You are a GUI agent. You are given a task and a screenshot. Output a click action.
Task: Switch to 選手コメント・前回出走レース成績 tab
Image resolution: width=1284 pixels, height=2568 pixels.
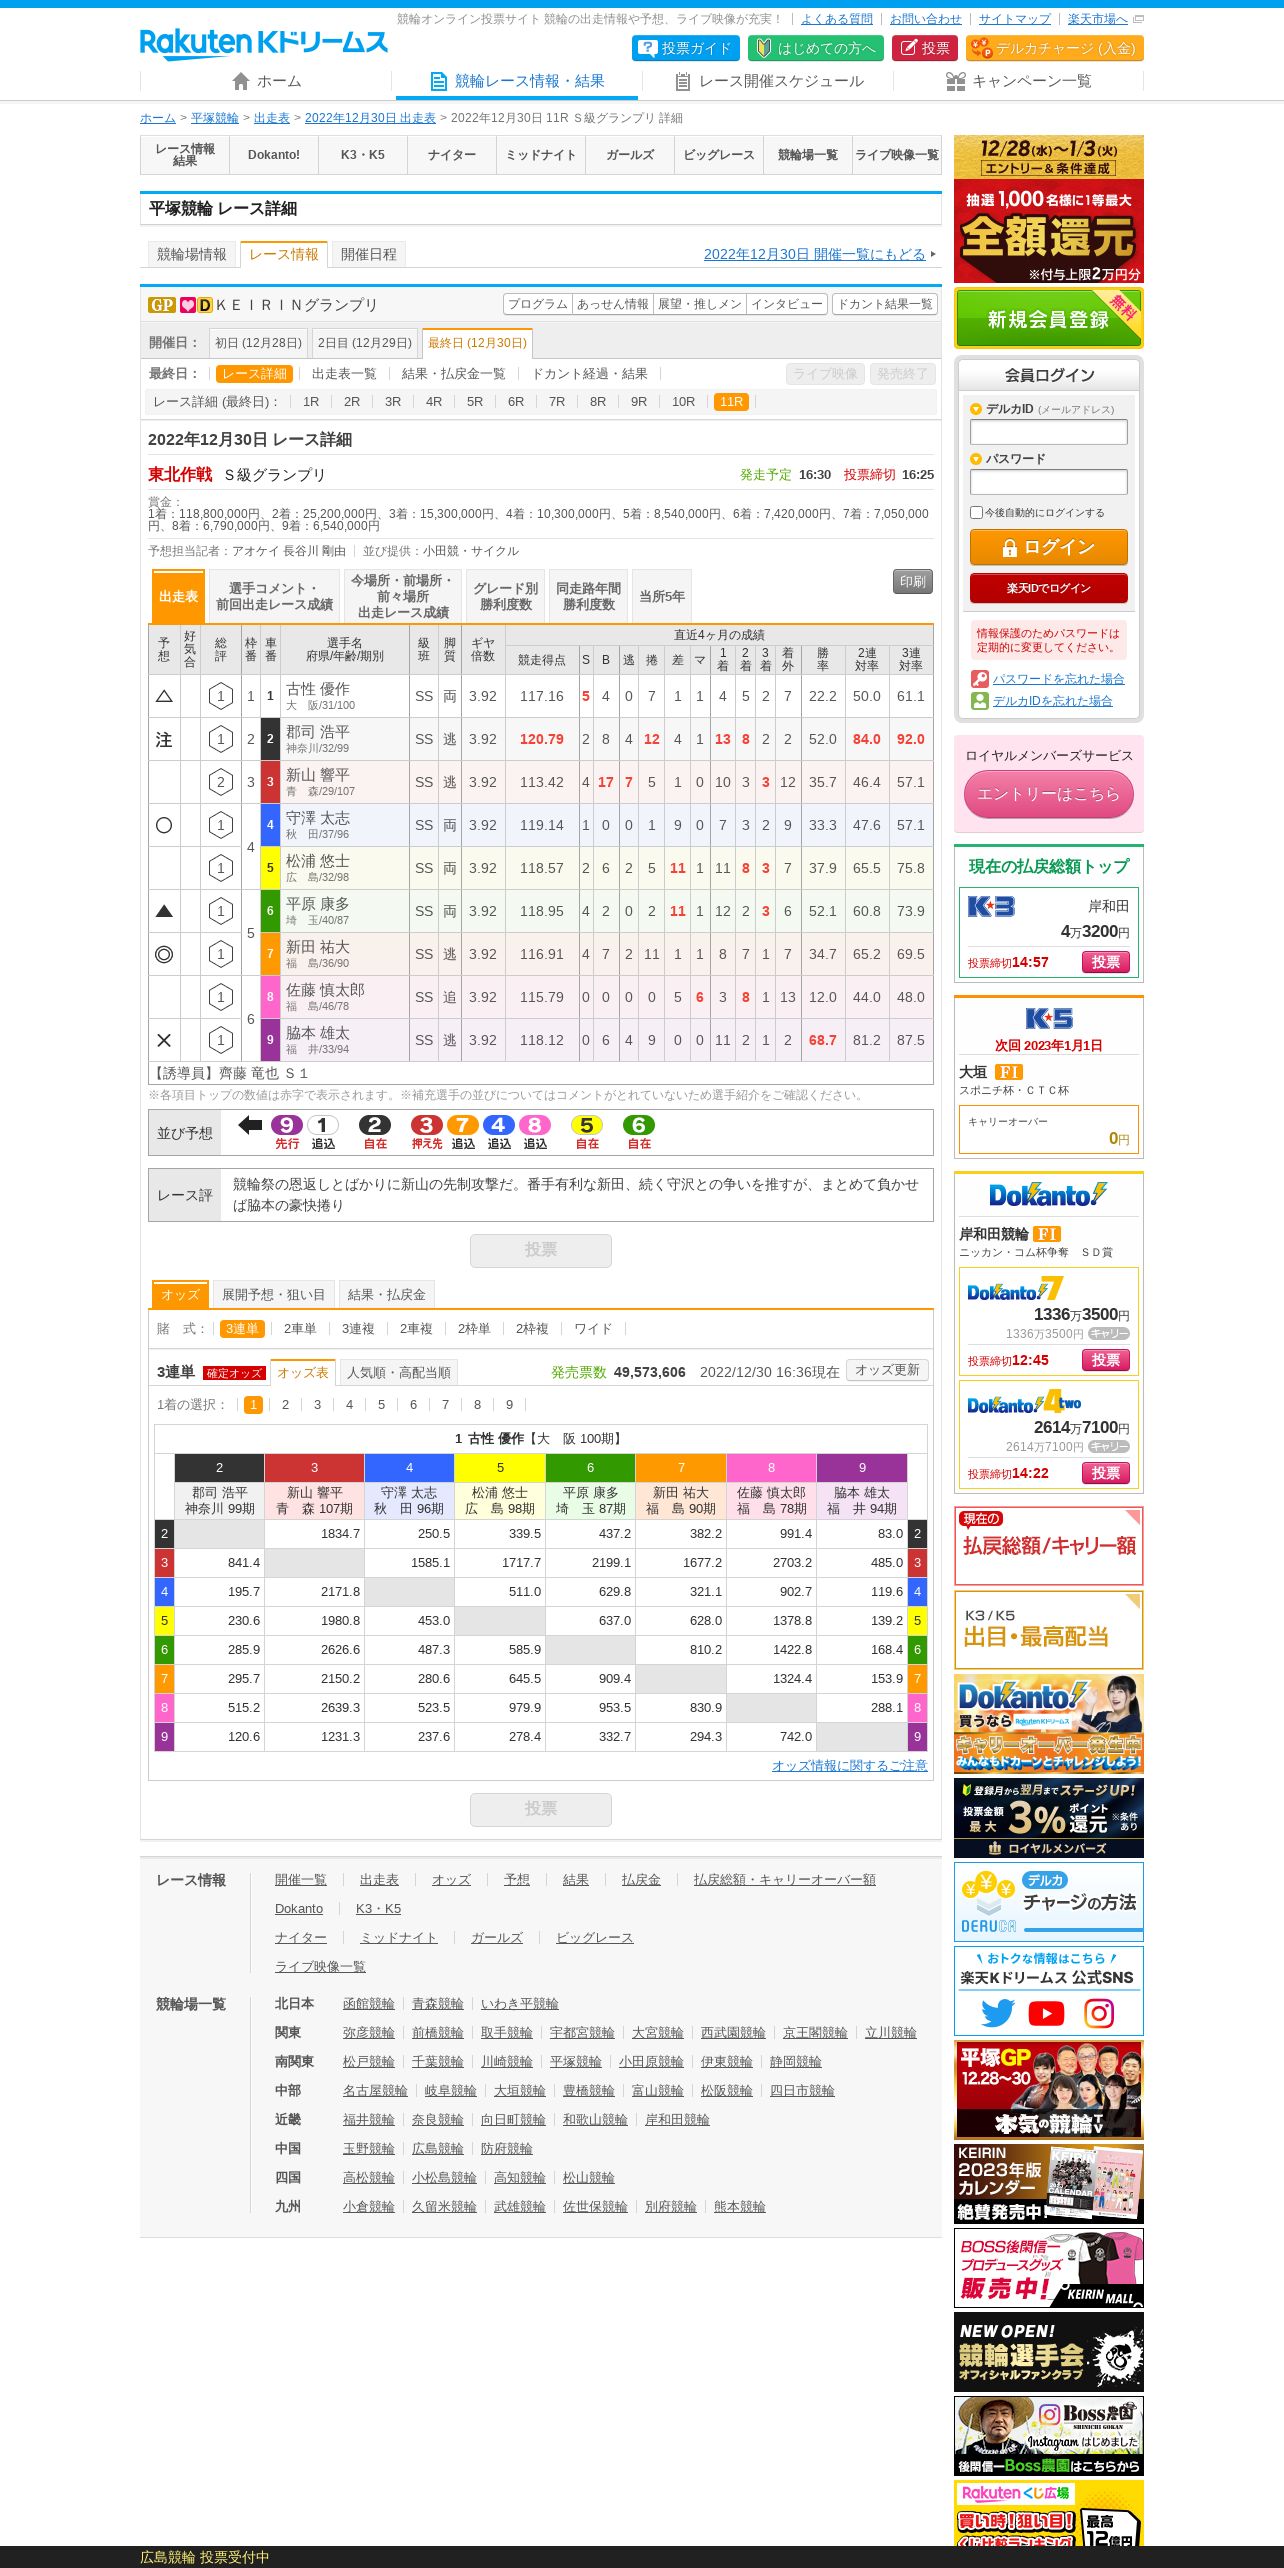pos(275,596)
